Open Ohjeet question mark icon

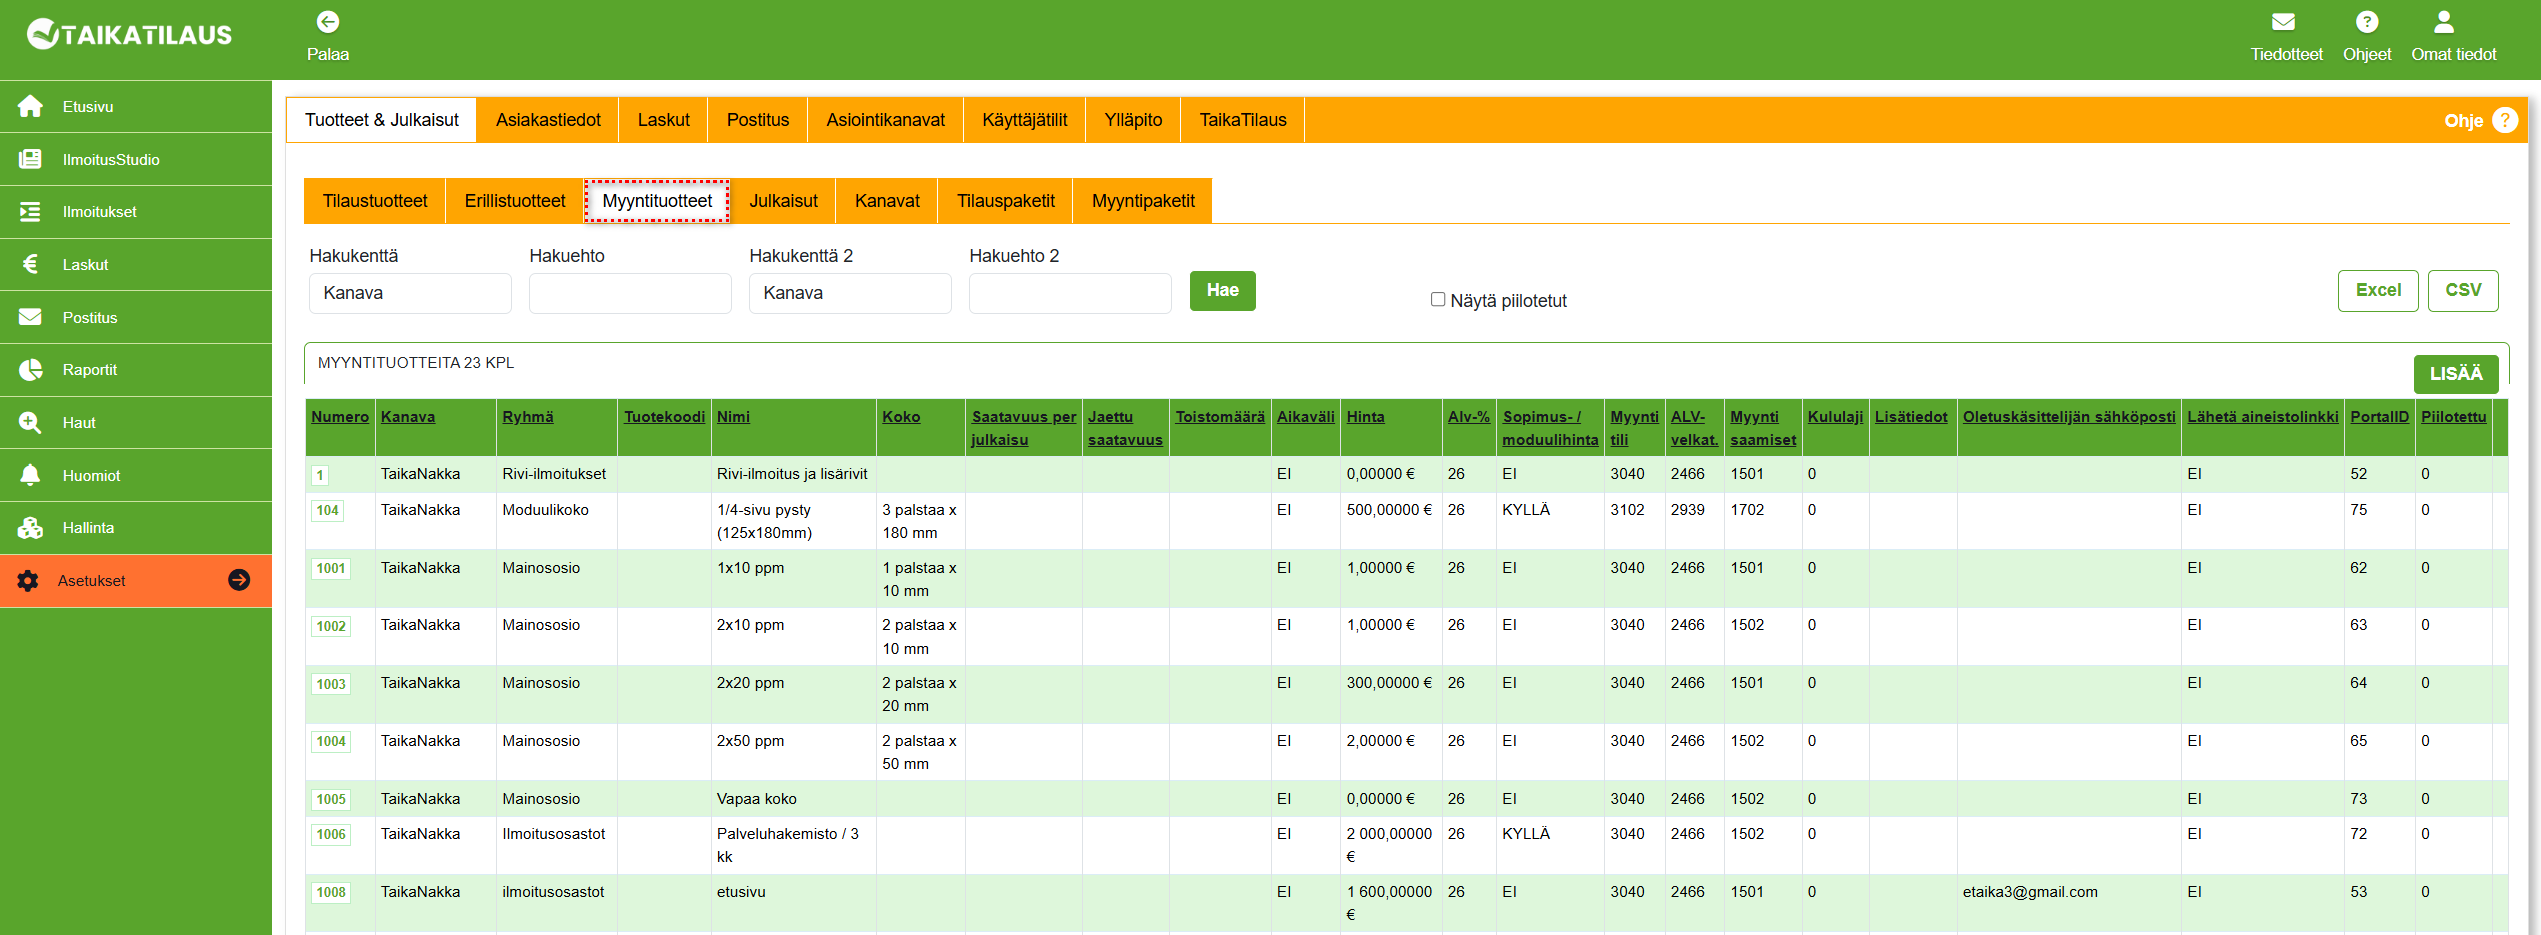[x=2366, y=22]
